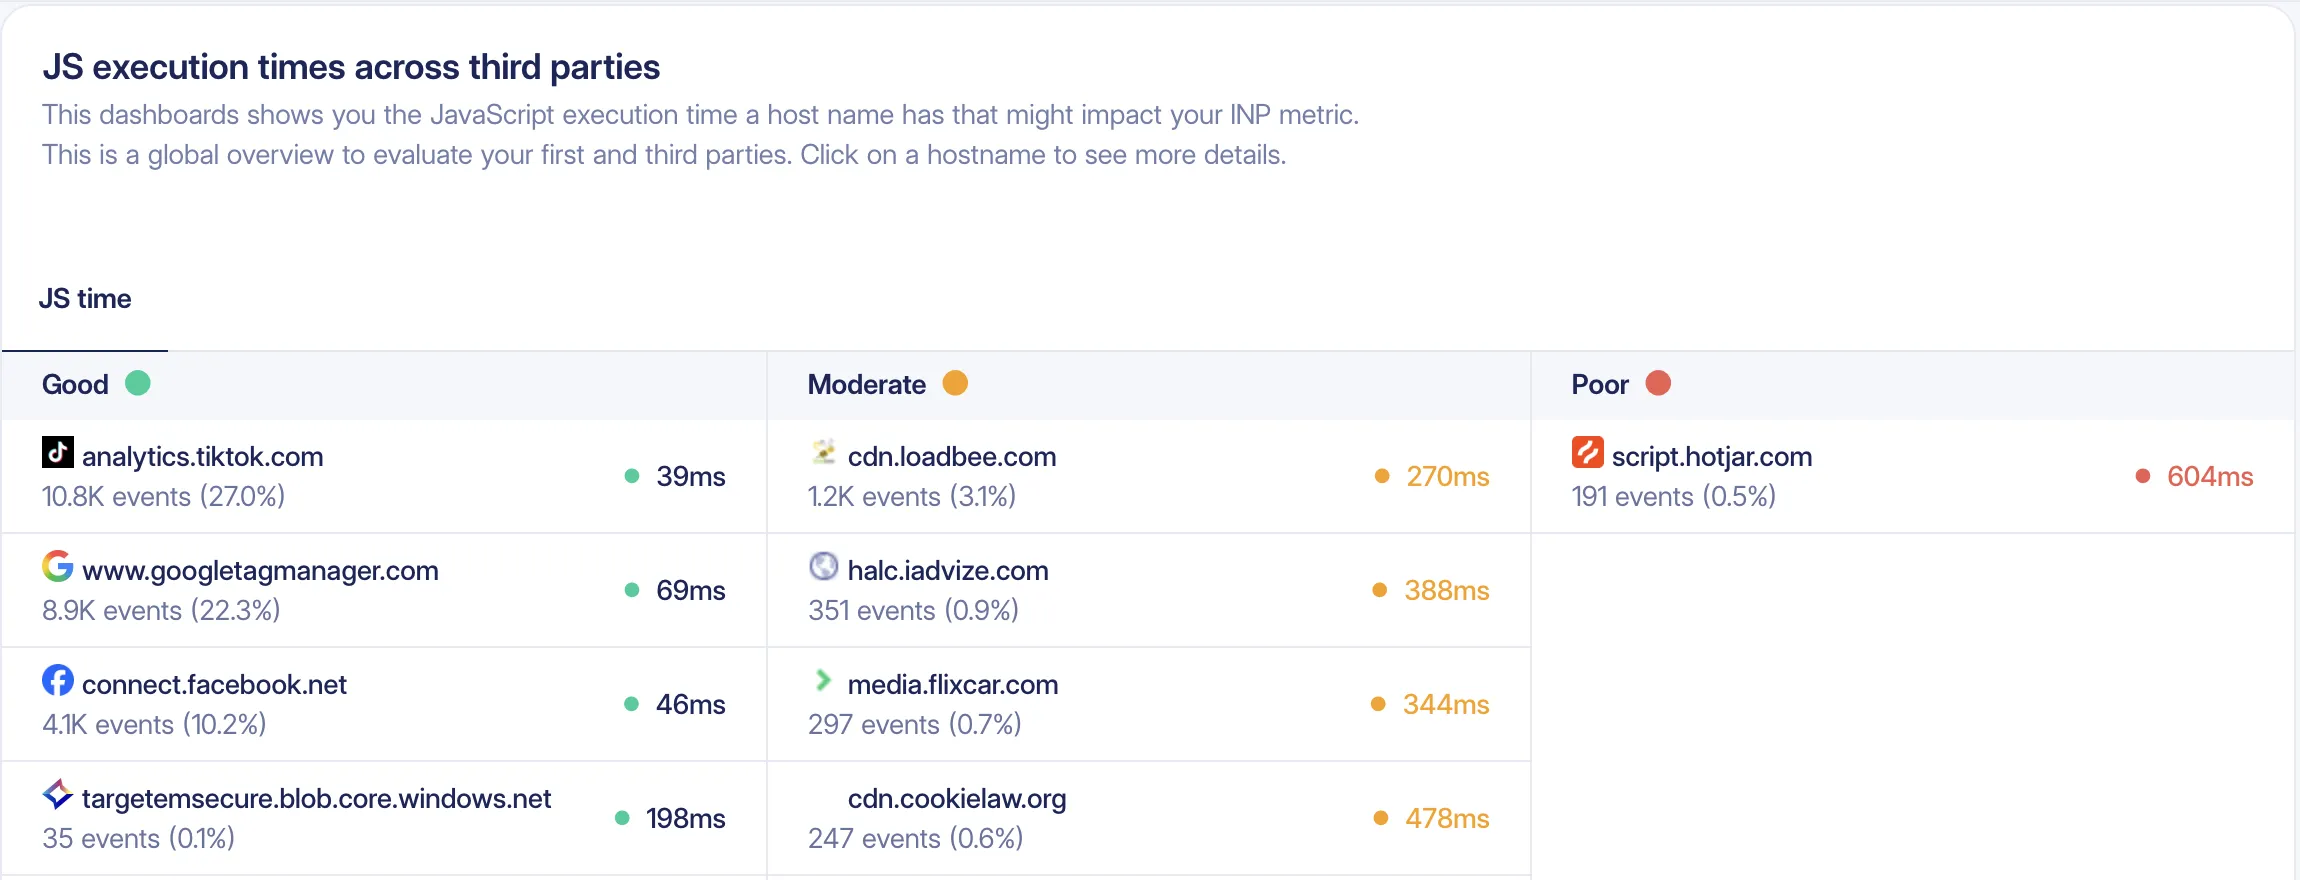Click the 604ms value for Hotjar

[2209, 477]
